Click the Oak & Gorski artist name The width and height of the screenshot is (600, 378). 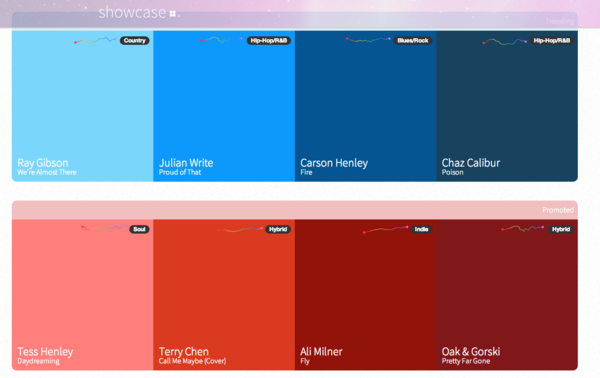[x=471, y=352]
